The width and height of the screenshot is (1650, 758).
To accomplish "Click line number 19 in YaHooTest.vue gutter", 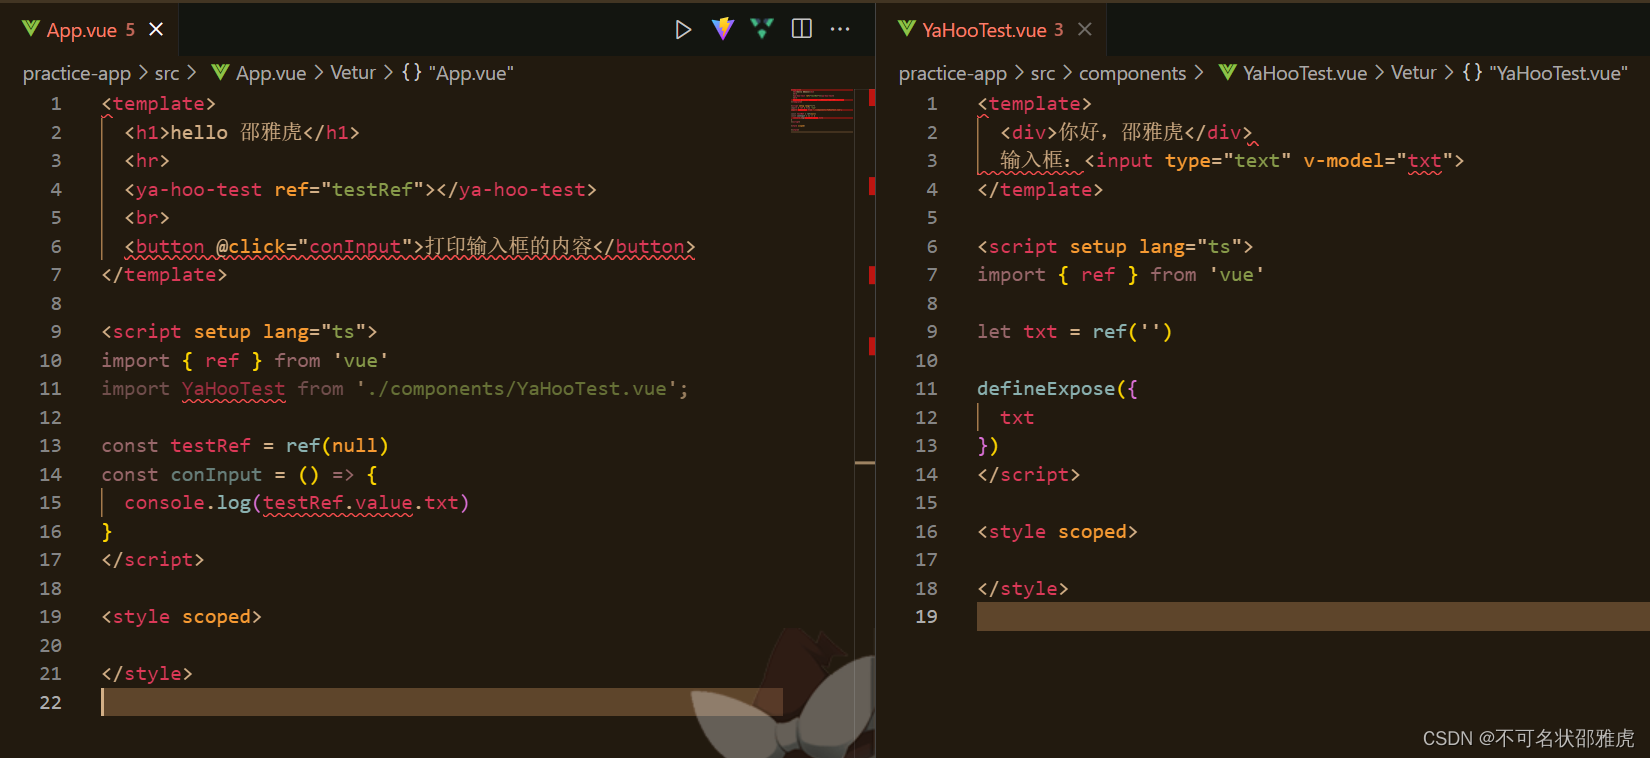I will pyautogui.click(x=926, y=616).
